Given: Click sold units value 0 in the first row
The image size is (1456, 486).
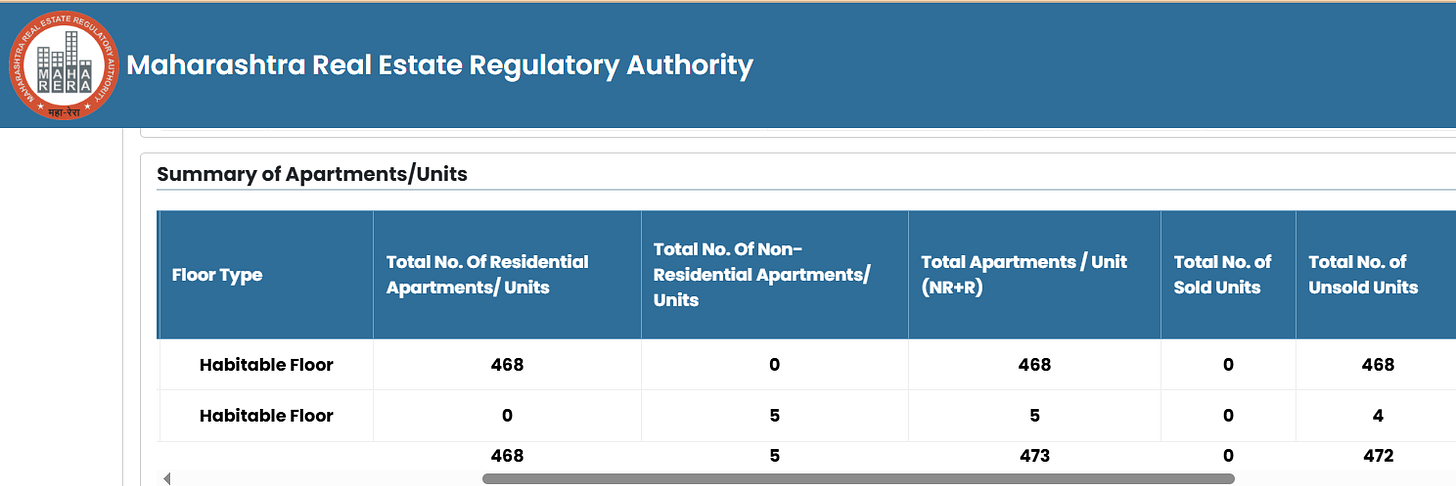Looking at the screenshot, I should click(1228, 365).
